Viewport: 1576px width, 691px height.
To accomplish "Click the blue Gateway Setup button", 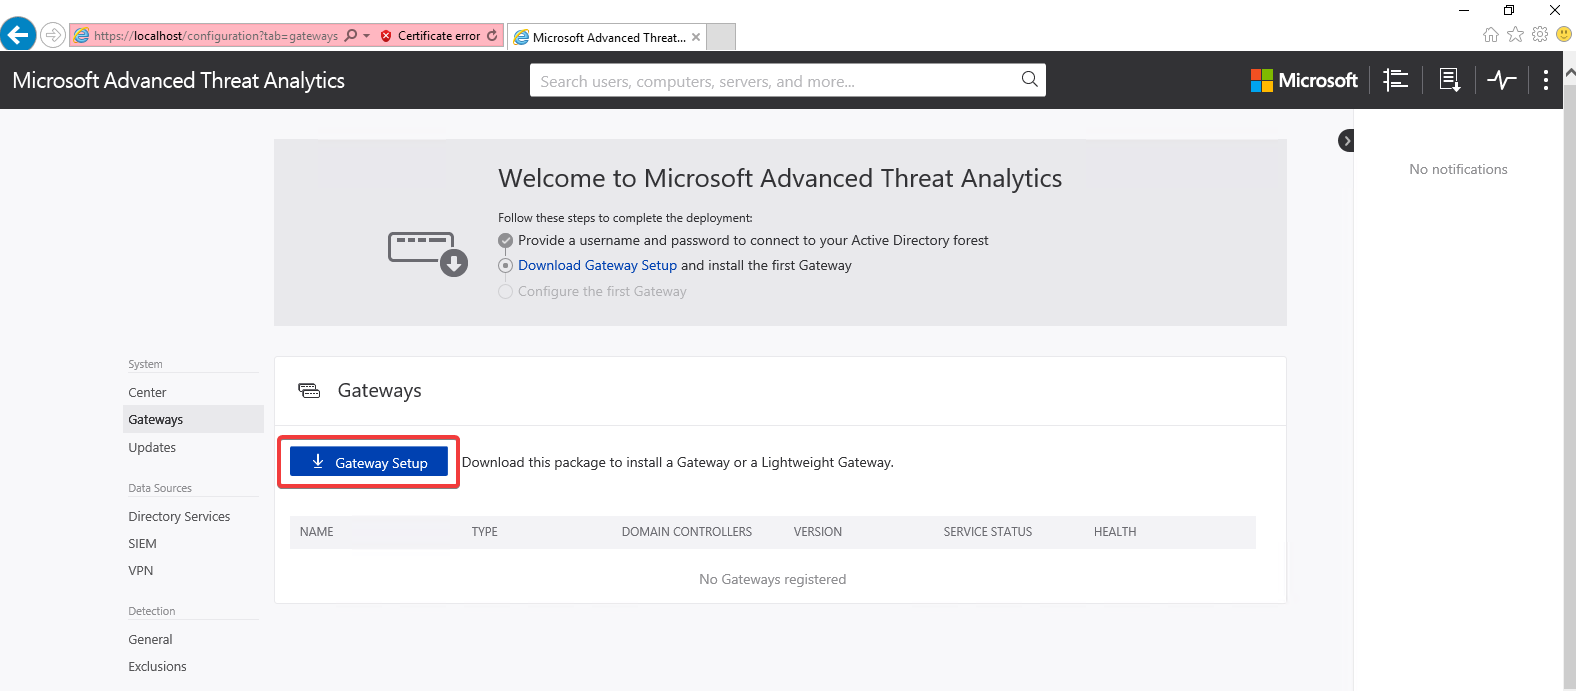I will [x=369, y=462].
